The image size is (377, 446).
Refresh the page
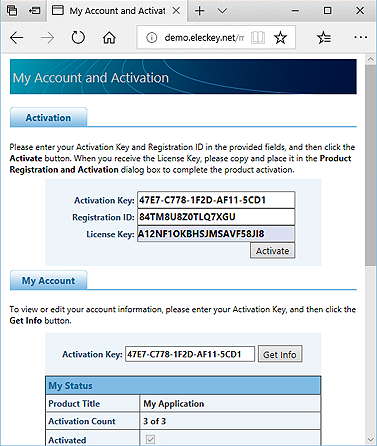78,38
